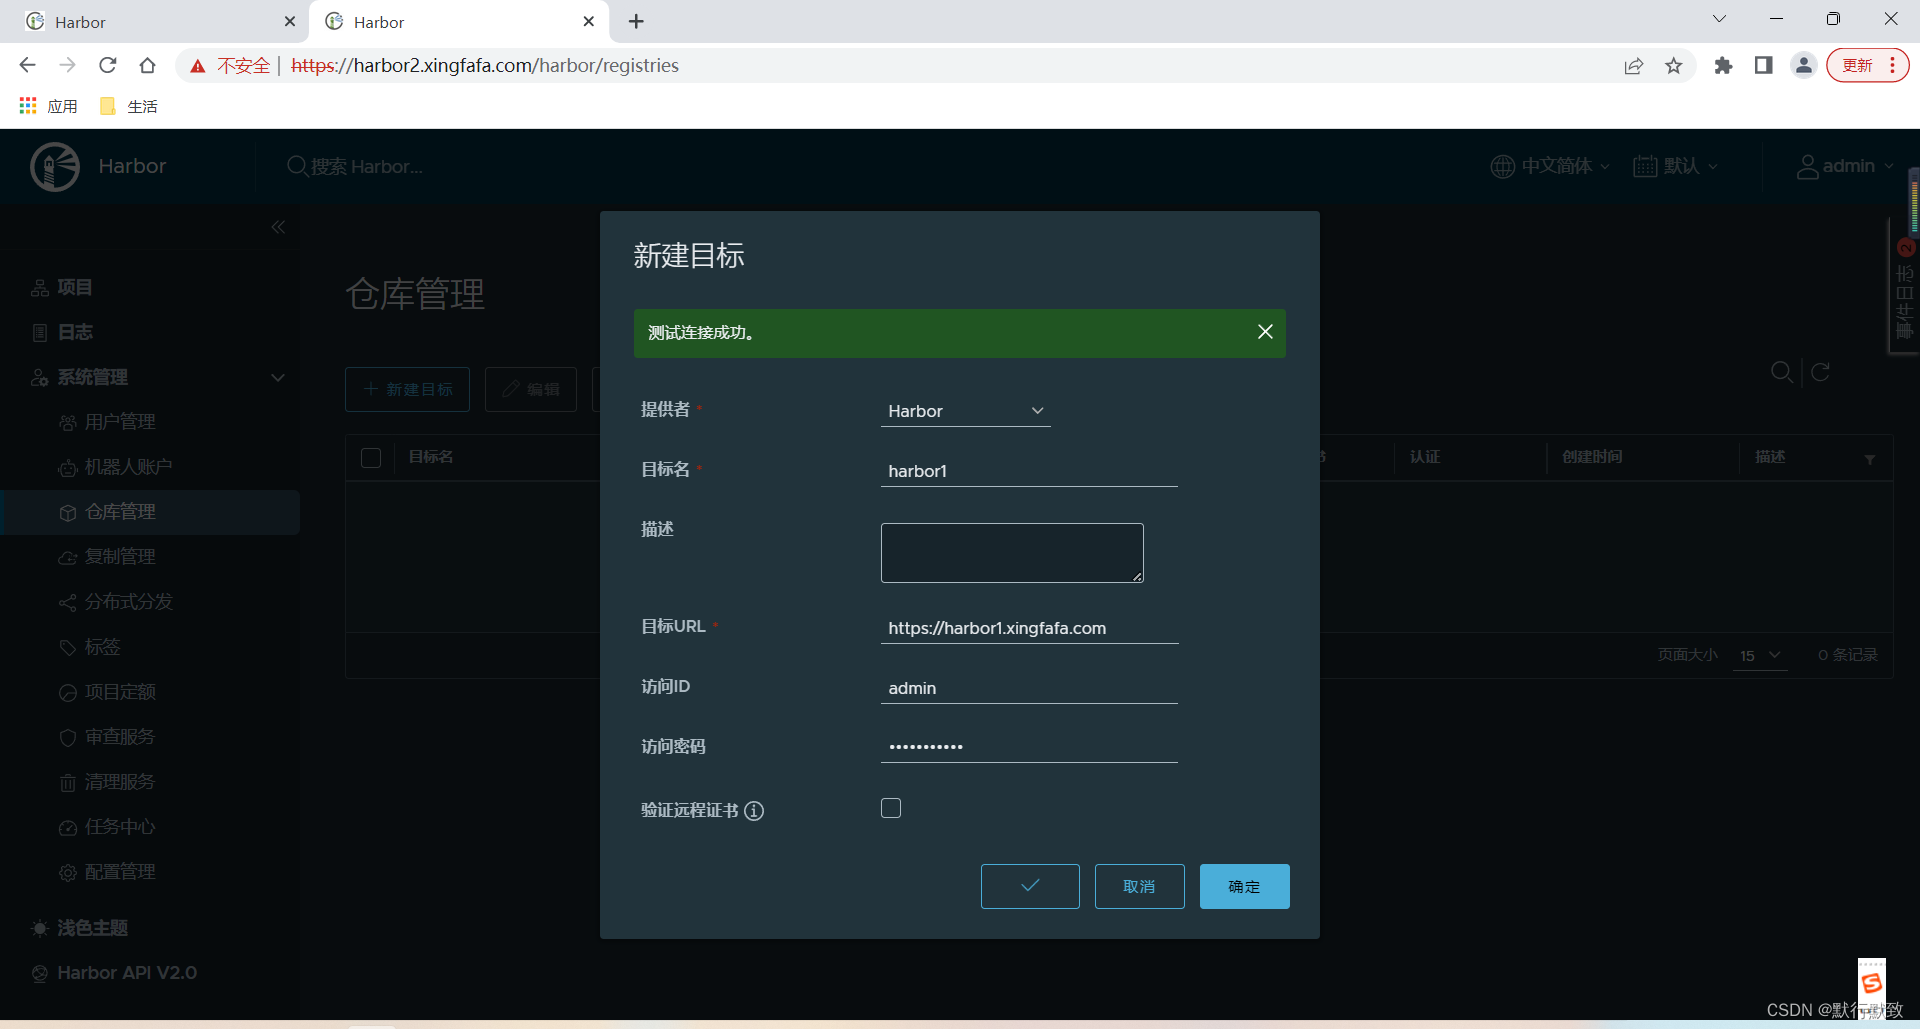Bookmark this page with star icon
The height and width of the screenshot is (1029, 1920).
pyautogui.click(x=1674, y=65)
